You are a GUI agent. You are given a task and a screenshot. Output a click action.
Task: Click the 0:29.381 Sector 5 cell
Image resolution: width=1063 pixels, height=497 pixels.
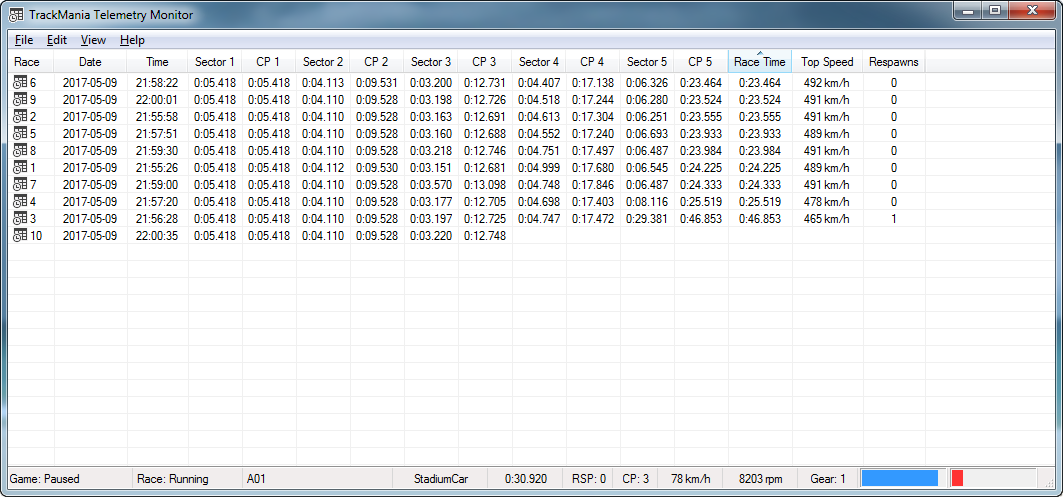pos(647,218)
